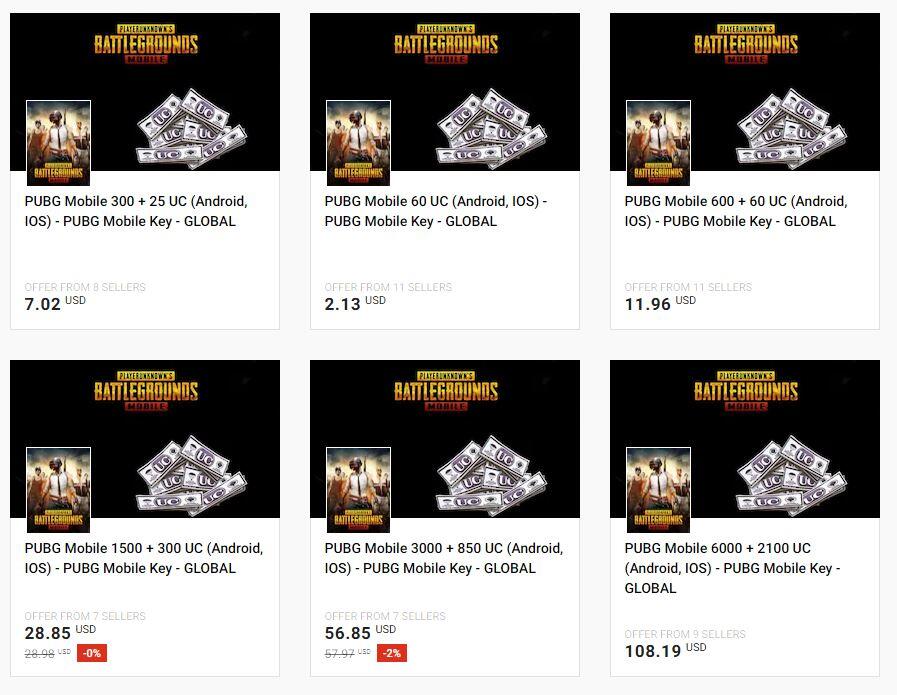Image resolution: width=897 pixels, height=695 pixels.
Task: Click the Battlegrounds Mobile logo on the 1500 + 300 UC card
Action: 146,391
